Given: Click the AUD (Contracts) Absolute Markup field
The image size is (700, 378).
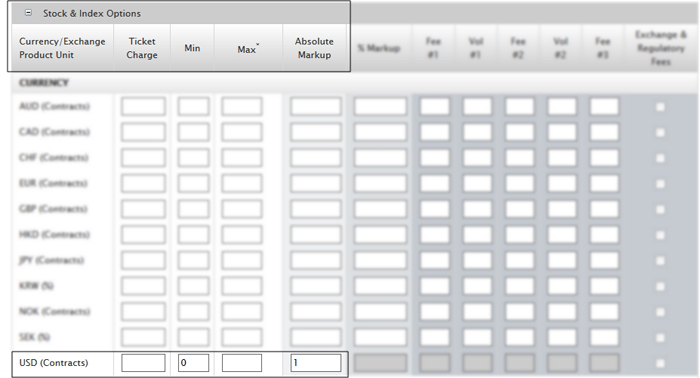Looking at the screenshot, I should 316,106.
